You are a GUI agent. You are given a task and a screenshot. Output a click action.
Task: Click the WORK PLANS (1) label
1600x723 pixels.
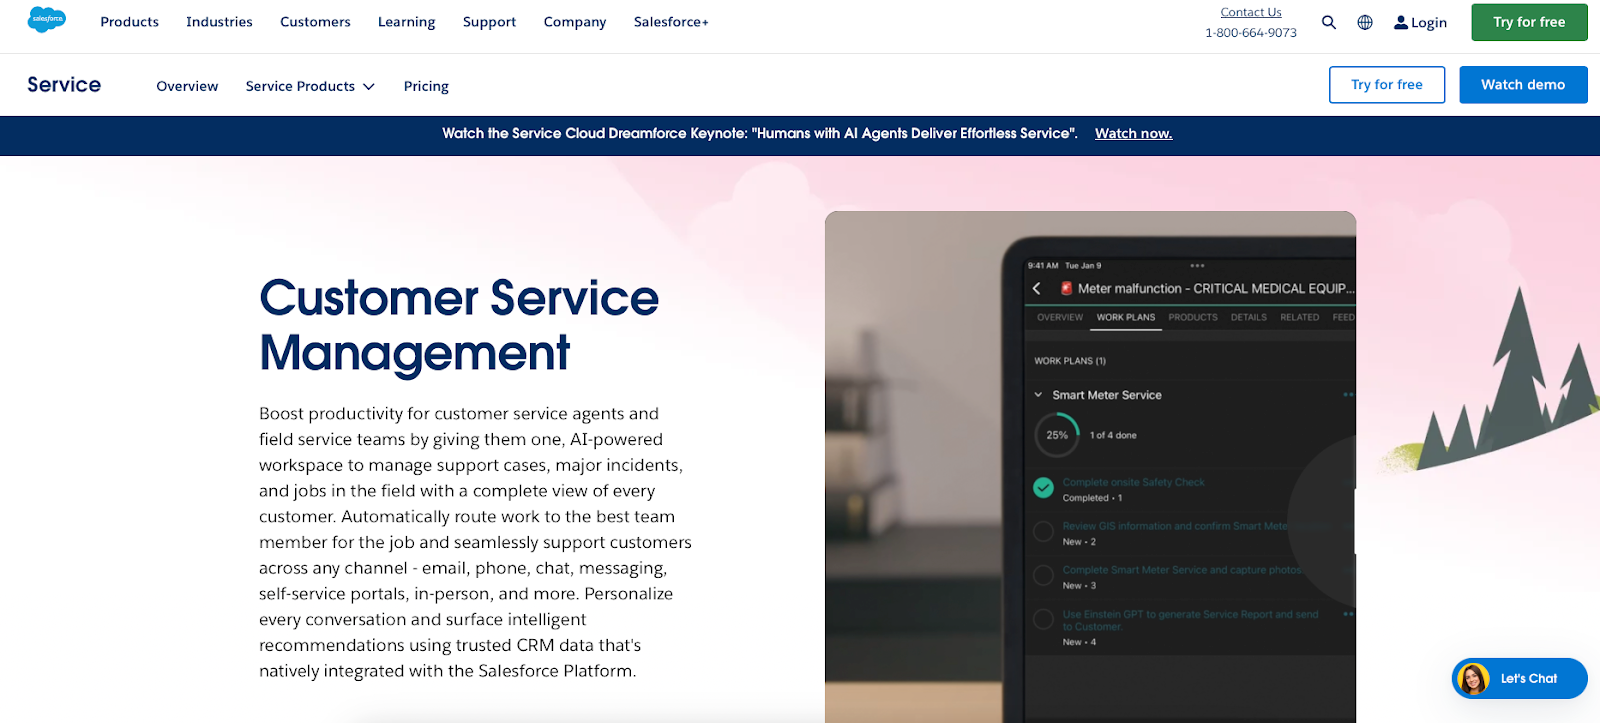click(x=1070, y=361)
